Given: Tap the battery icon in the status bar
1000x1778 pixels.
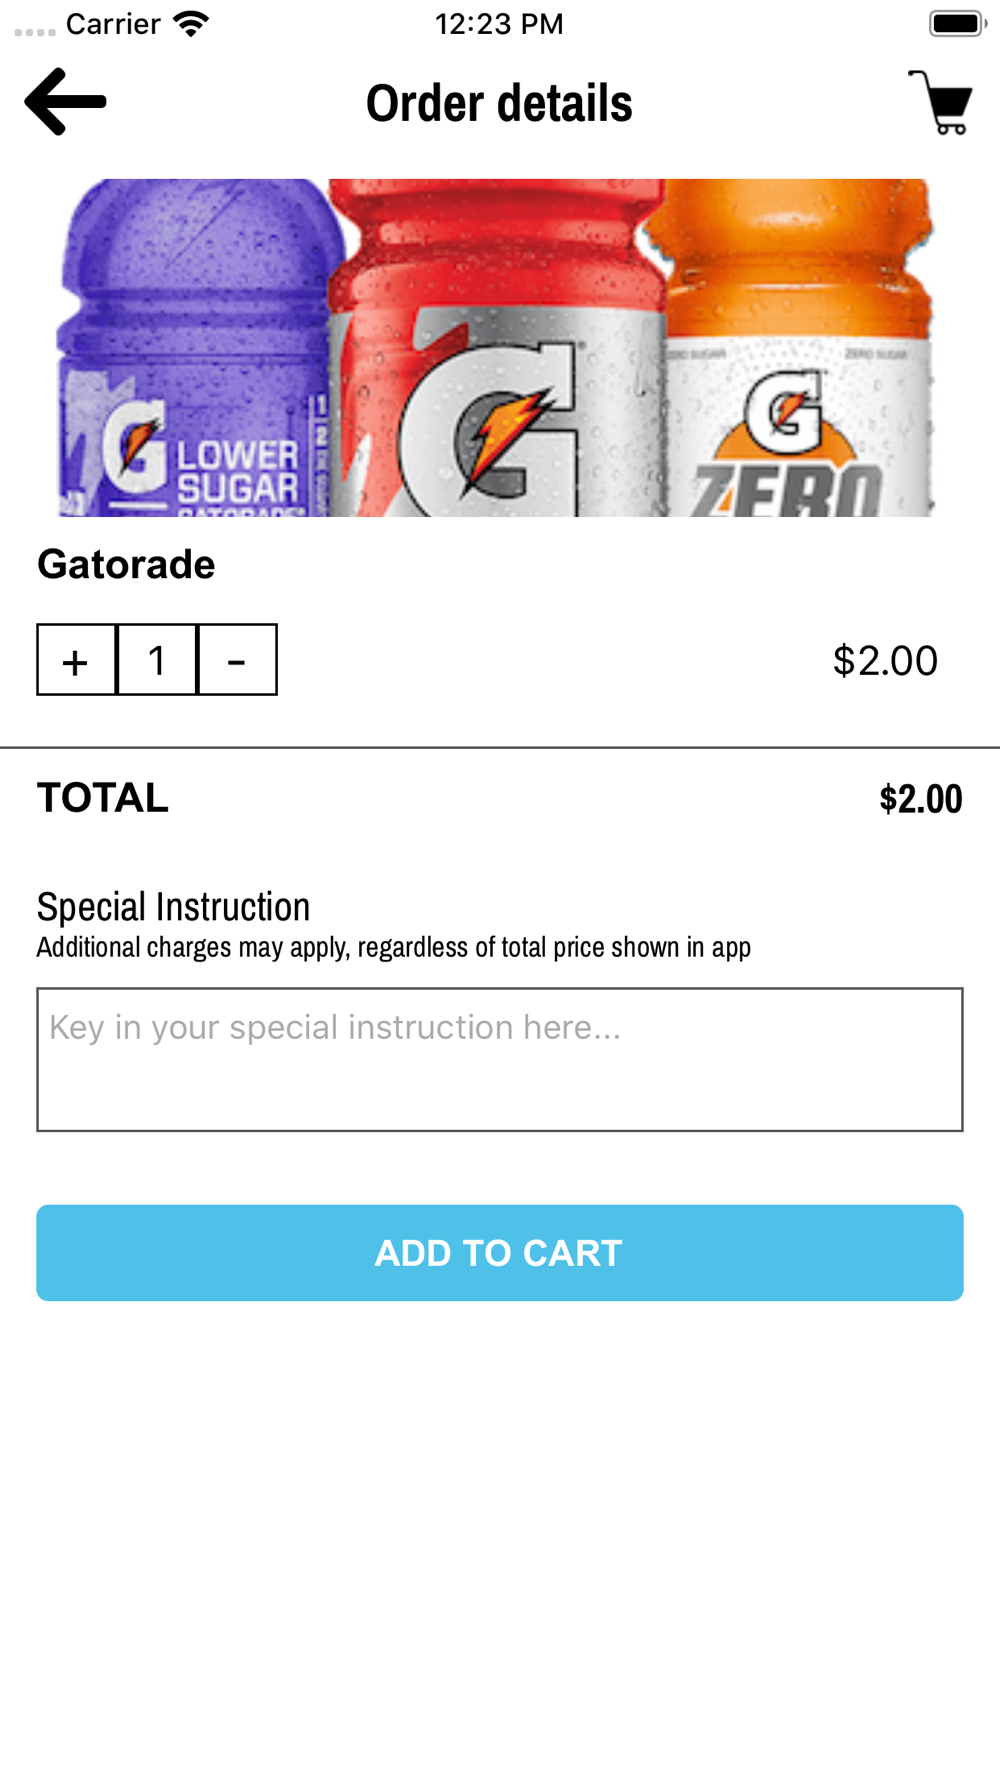Looking at the screenshot, I should 957,24.
